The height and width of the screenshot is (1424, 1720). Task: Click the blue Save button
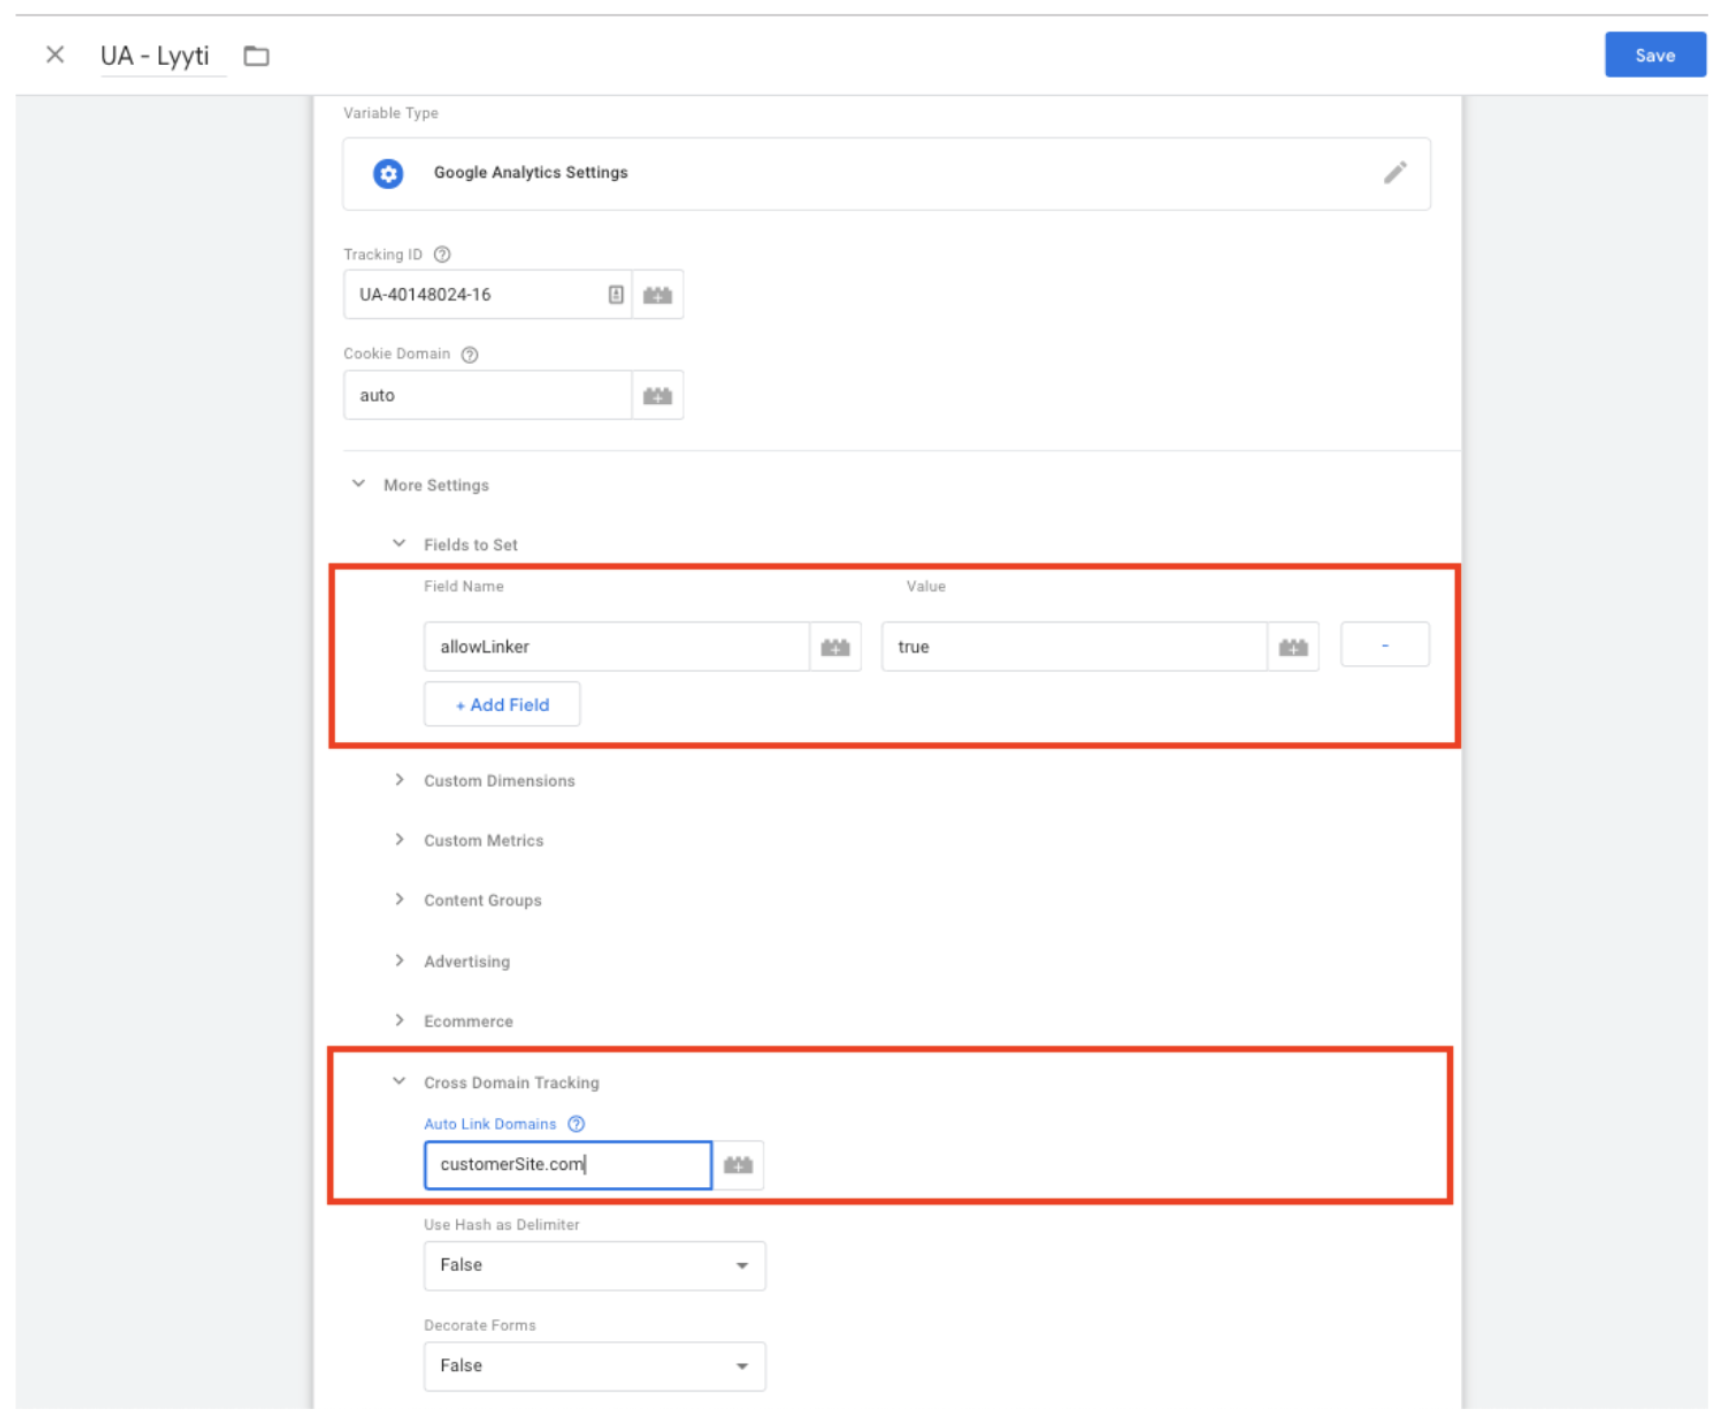click(x=1654, y=56)
